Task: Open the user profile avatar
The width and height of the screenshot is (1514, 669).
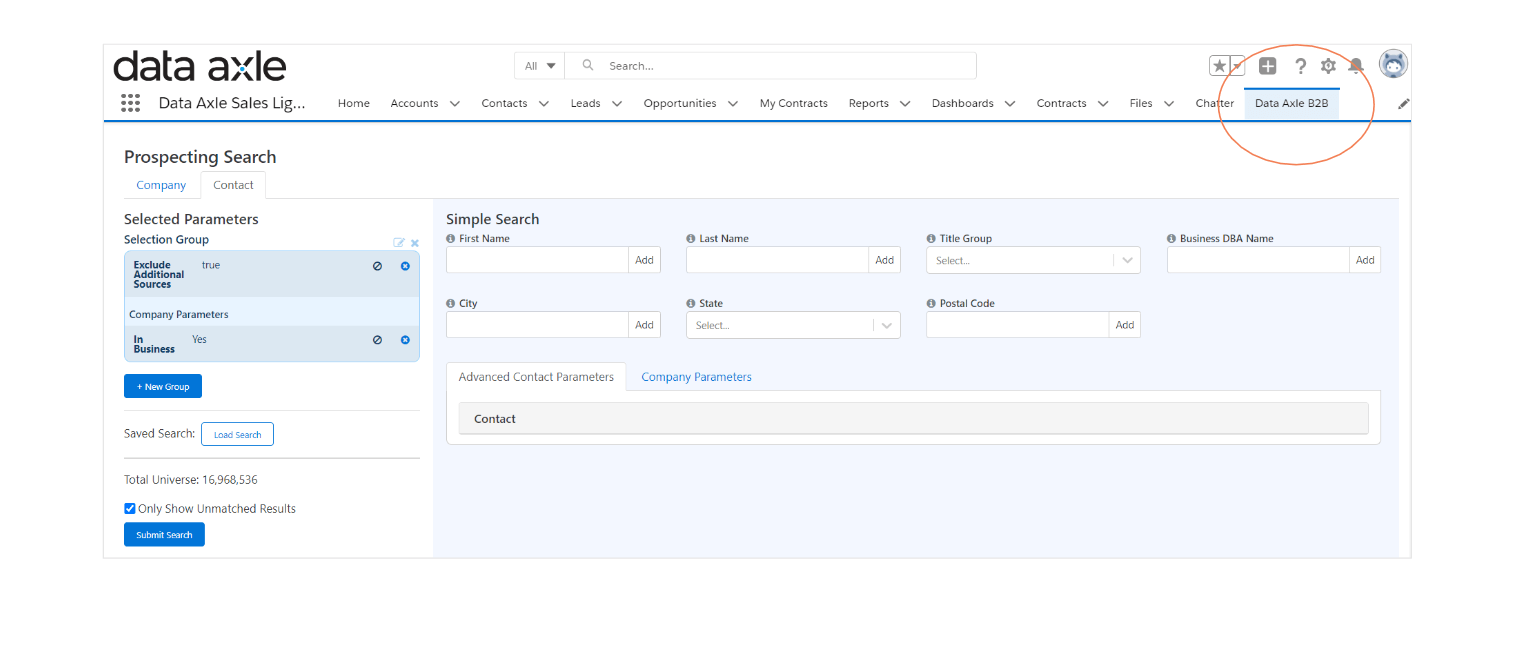Action: 1393,64
